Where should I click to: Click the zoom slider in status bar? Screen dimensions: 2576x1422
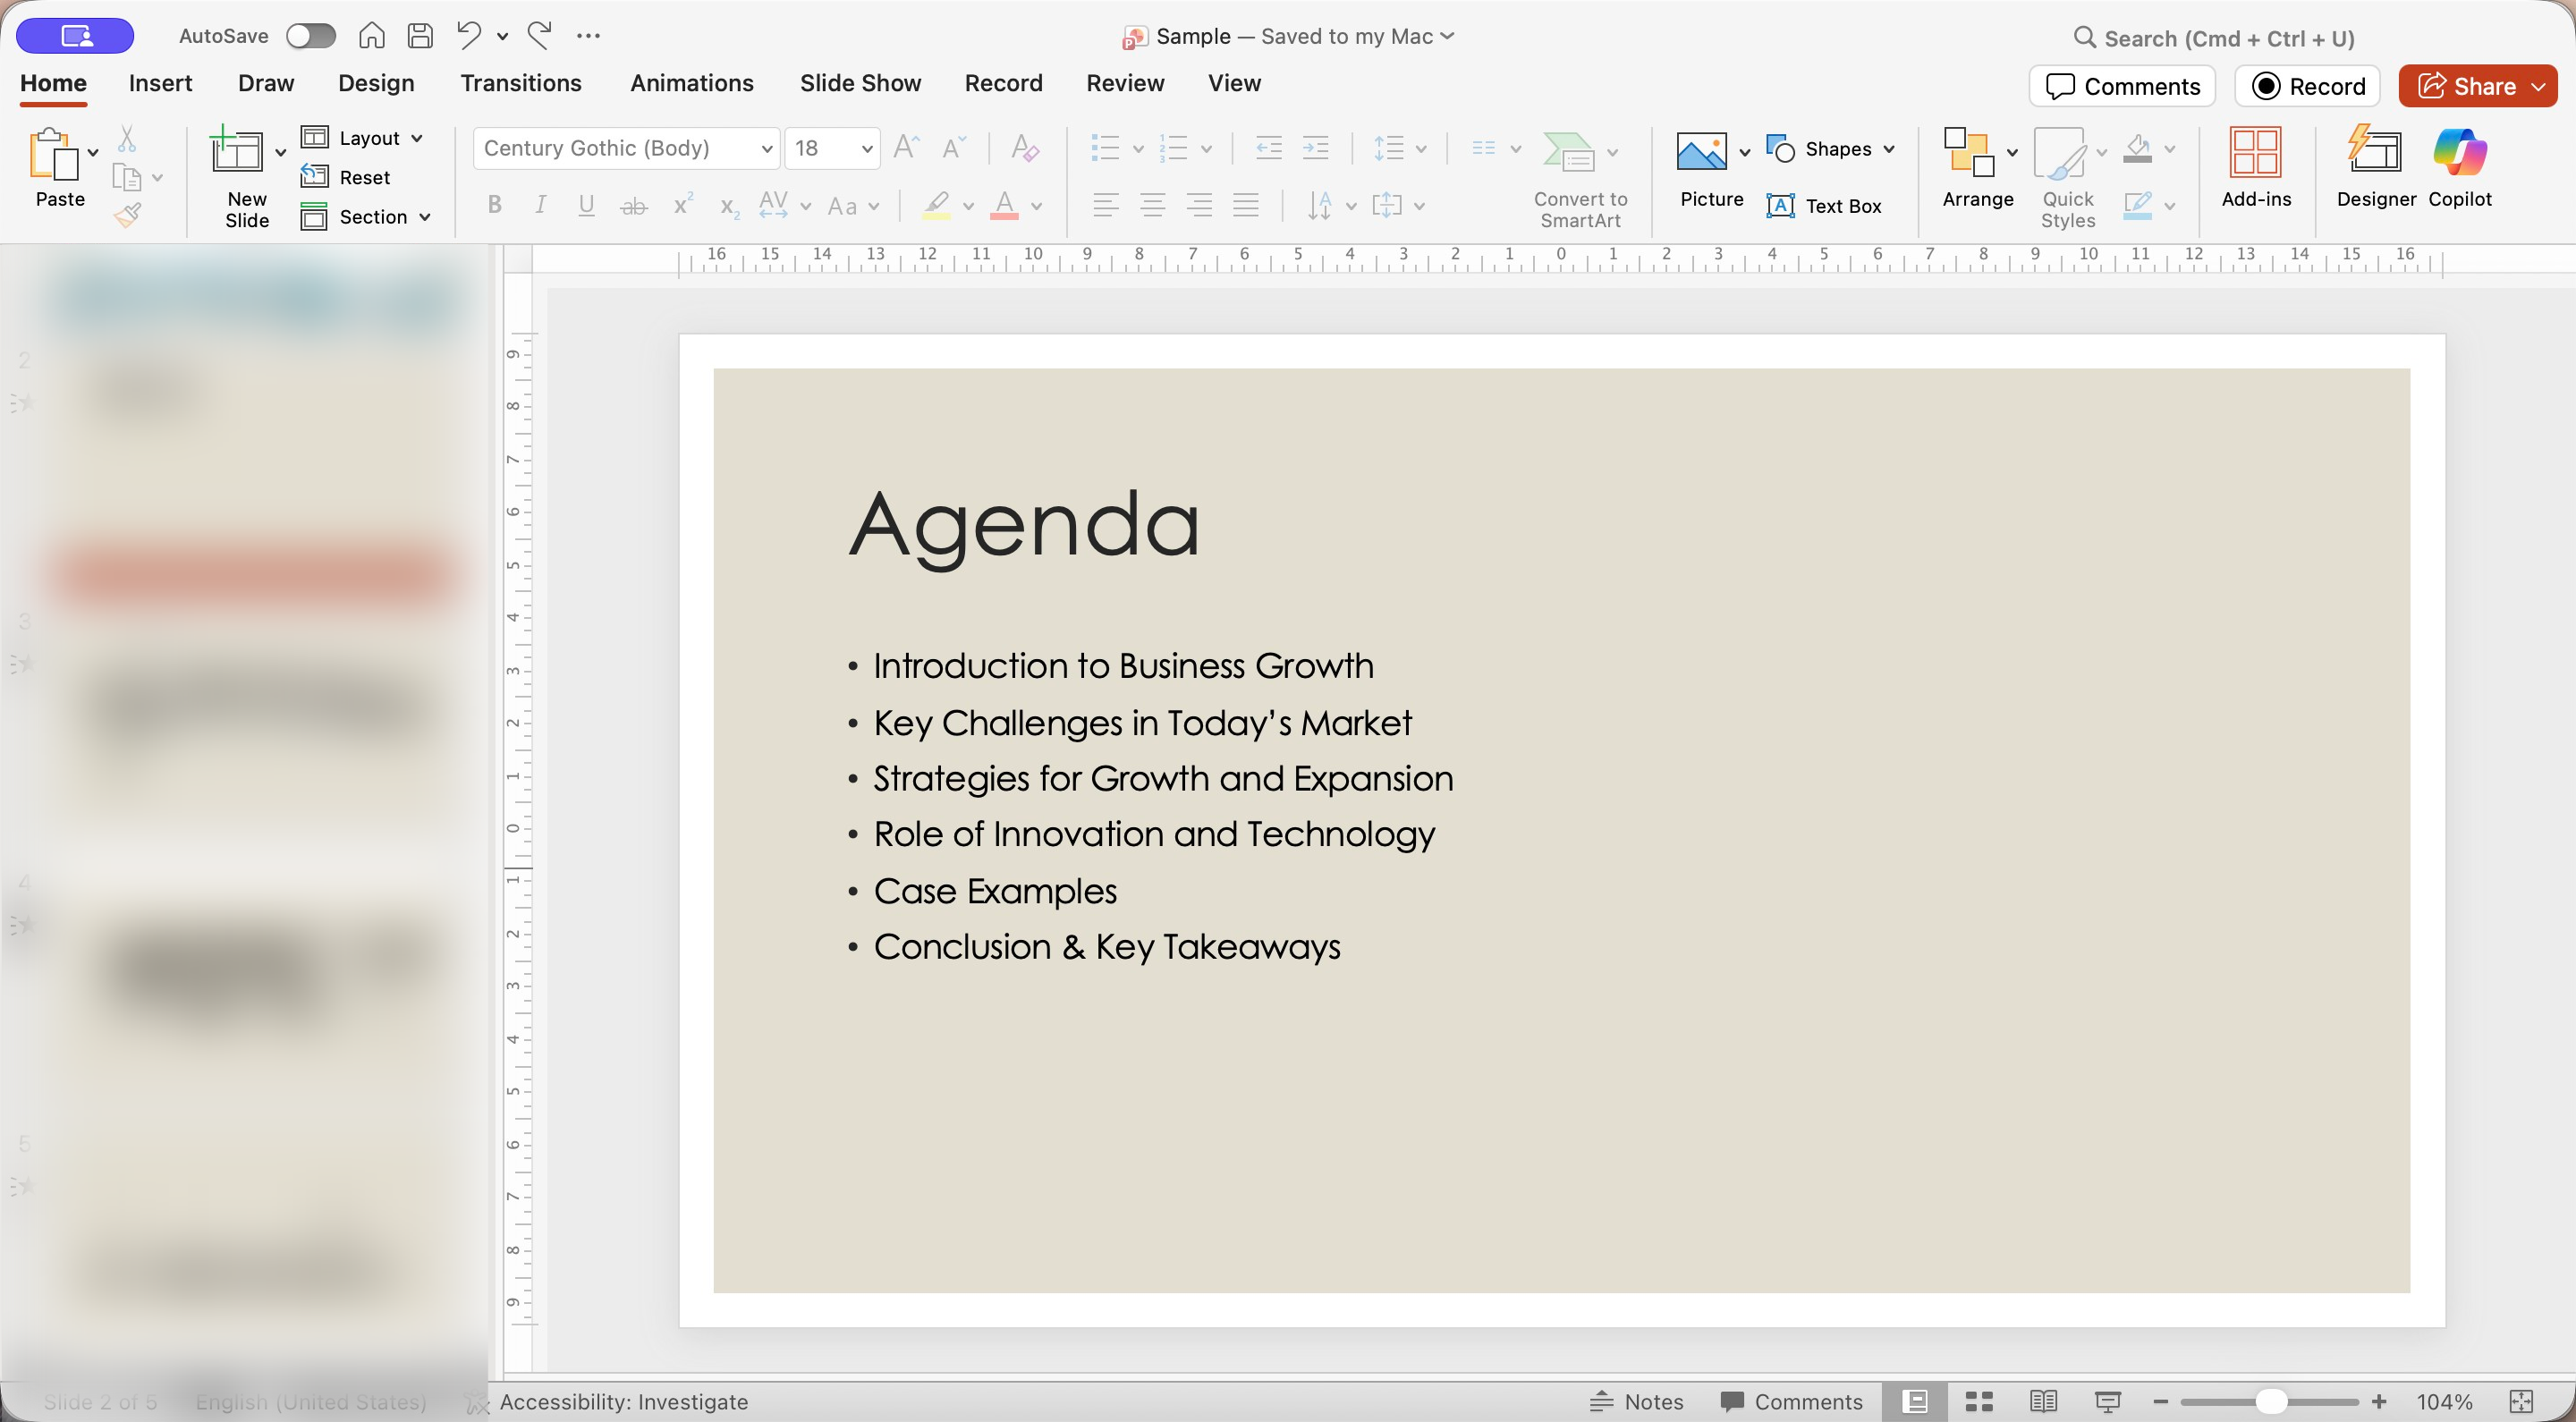click(x=2270, y=1401)
